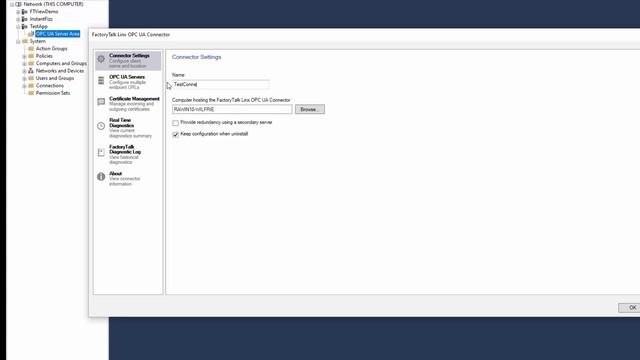640x360 pixels.
Task: Click the OPC UA Servers stack icon
Action: (101, 80)
